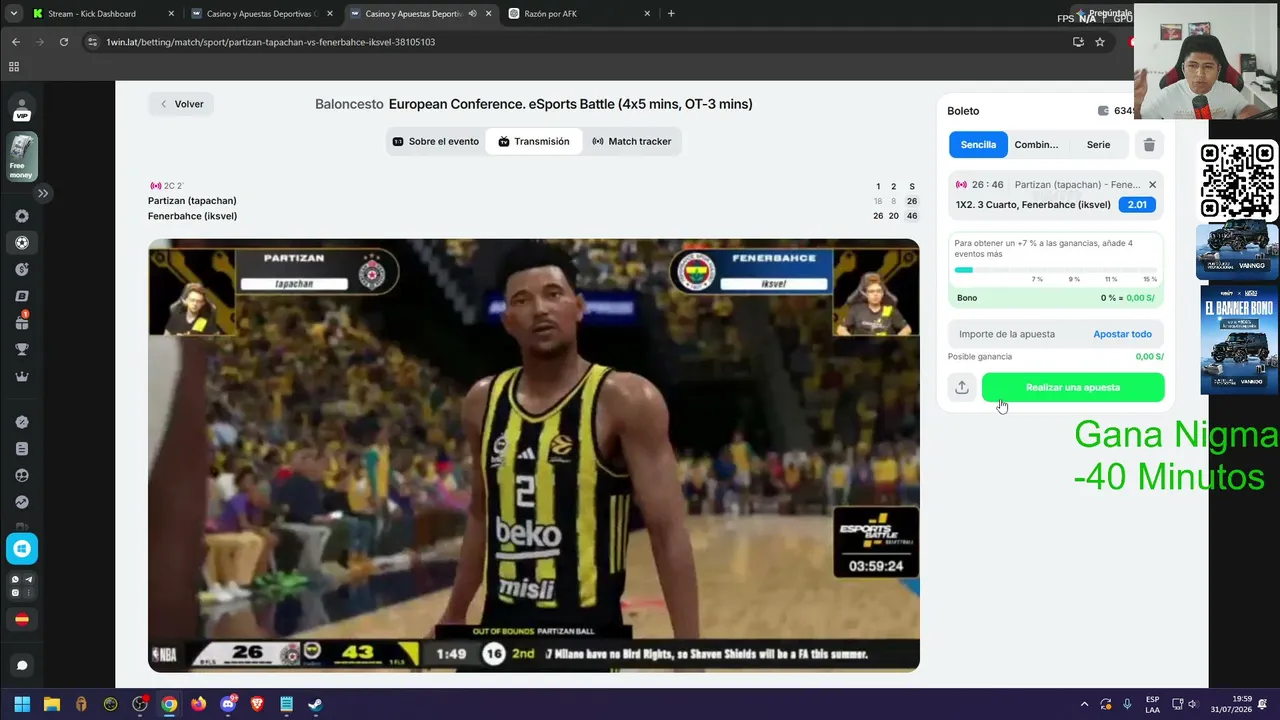The image size is (1280, 720).
Task: Open Discord from the taskbar
Action: (x=228, y=704)
